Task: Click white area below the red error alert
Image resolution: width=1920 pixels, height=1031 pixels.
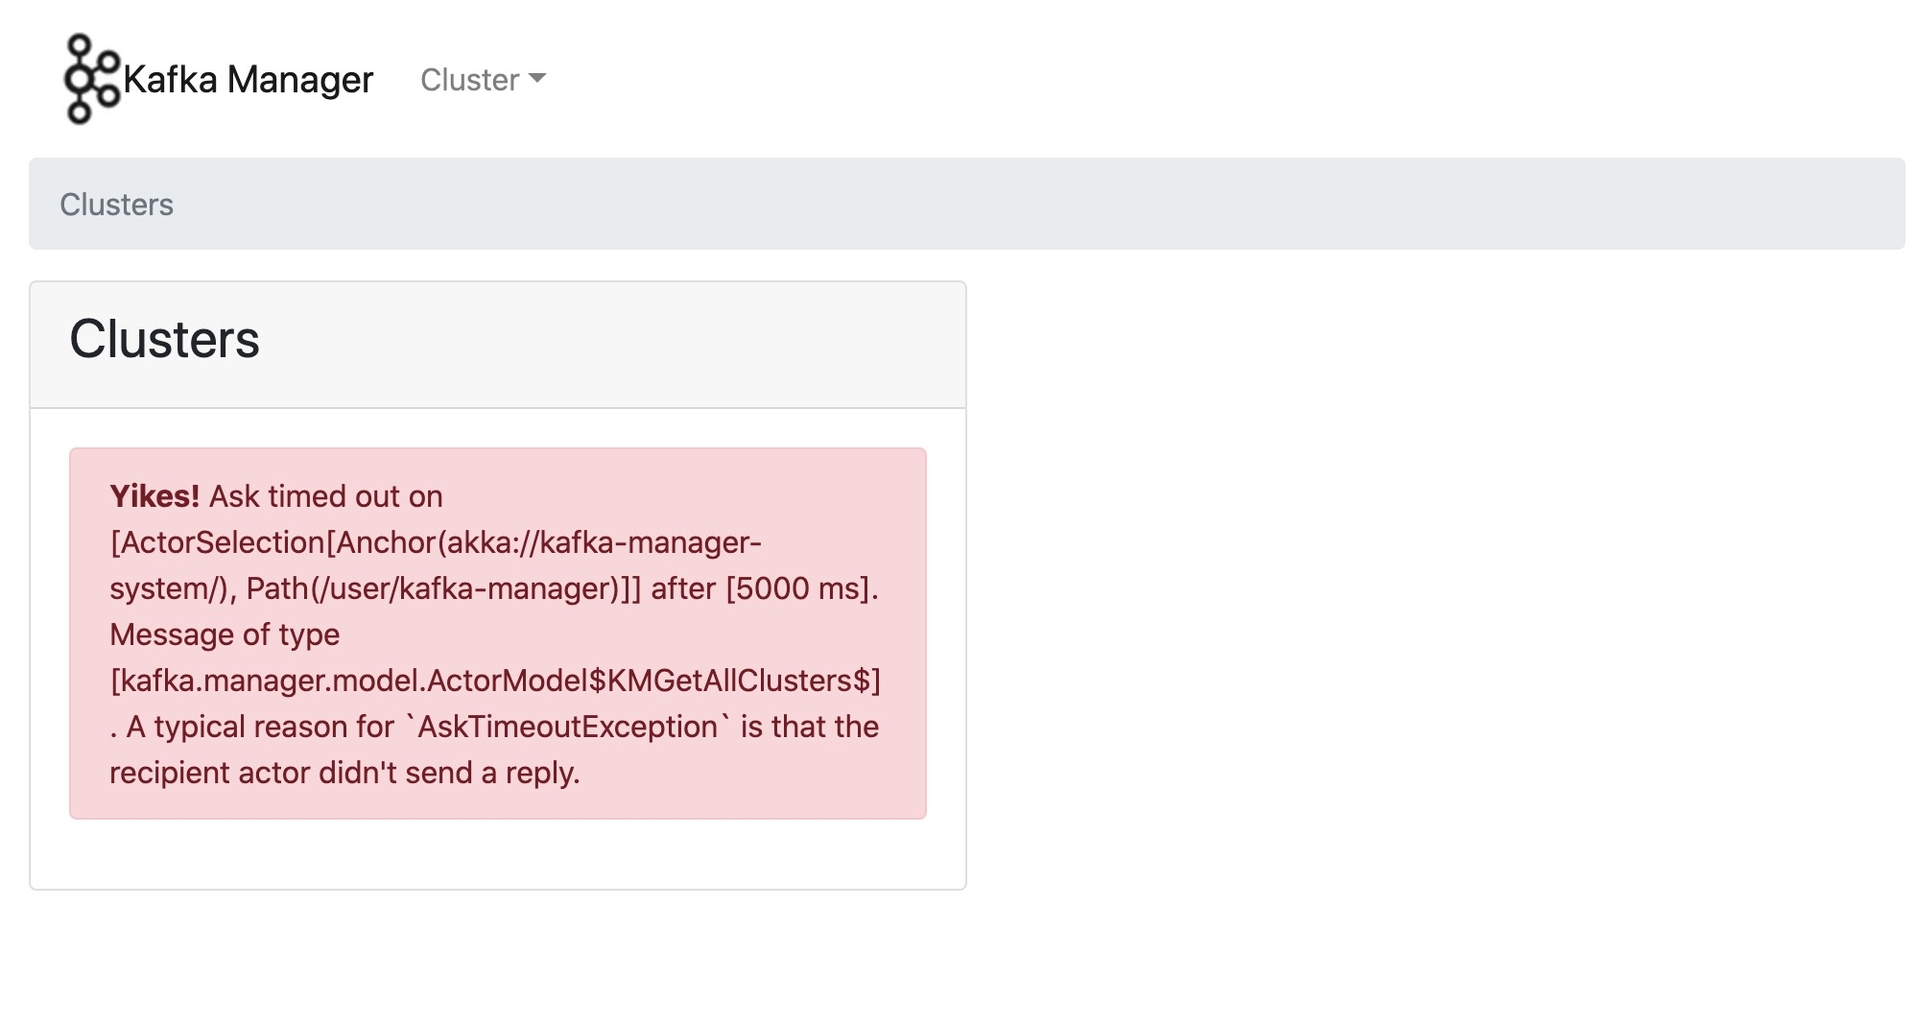Action: click(498, 854)
